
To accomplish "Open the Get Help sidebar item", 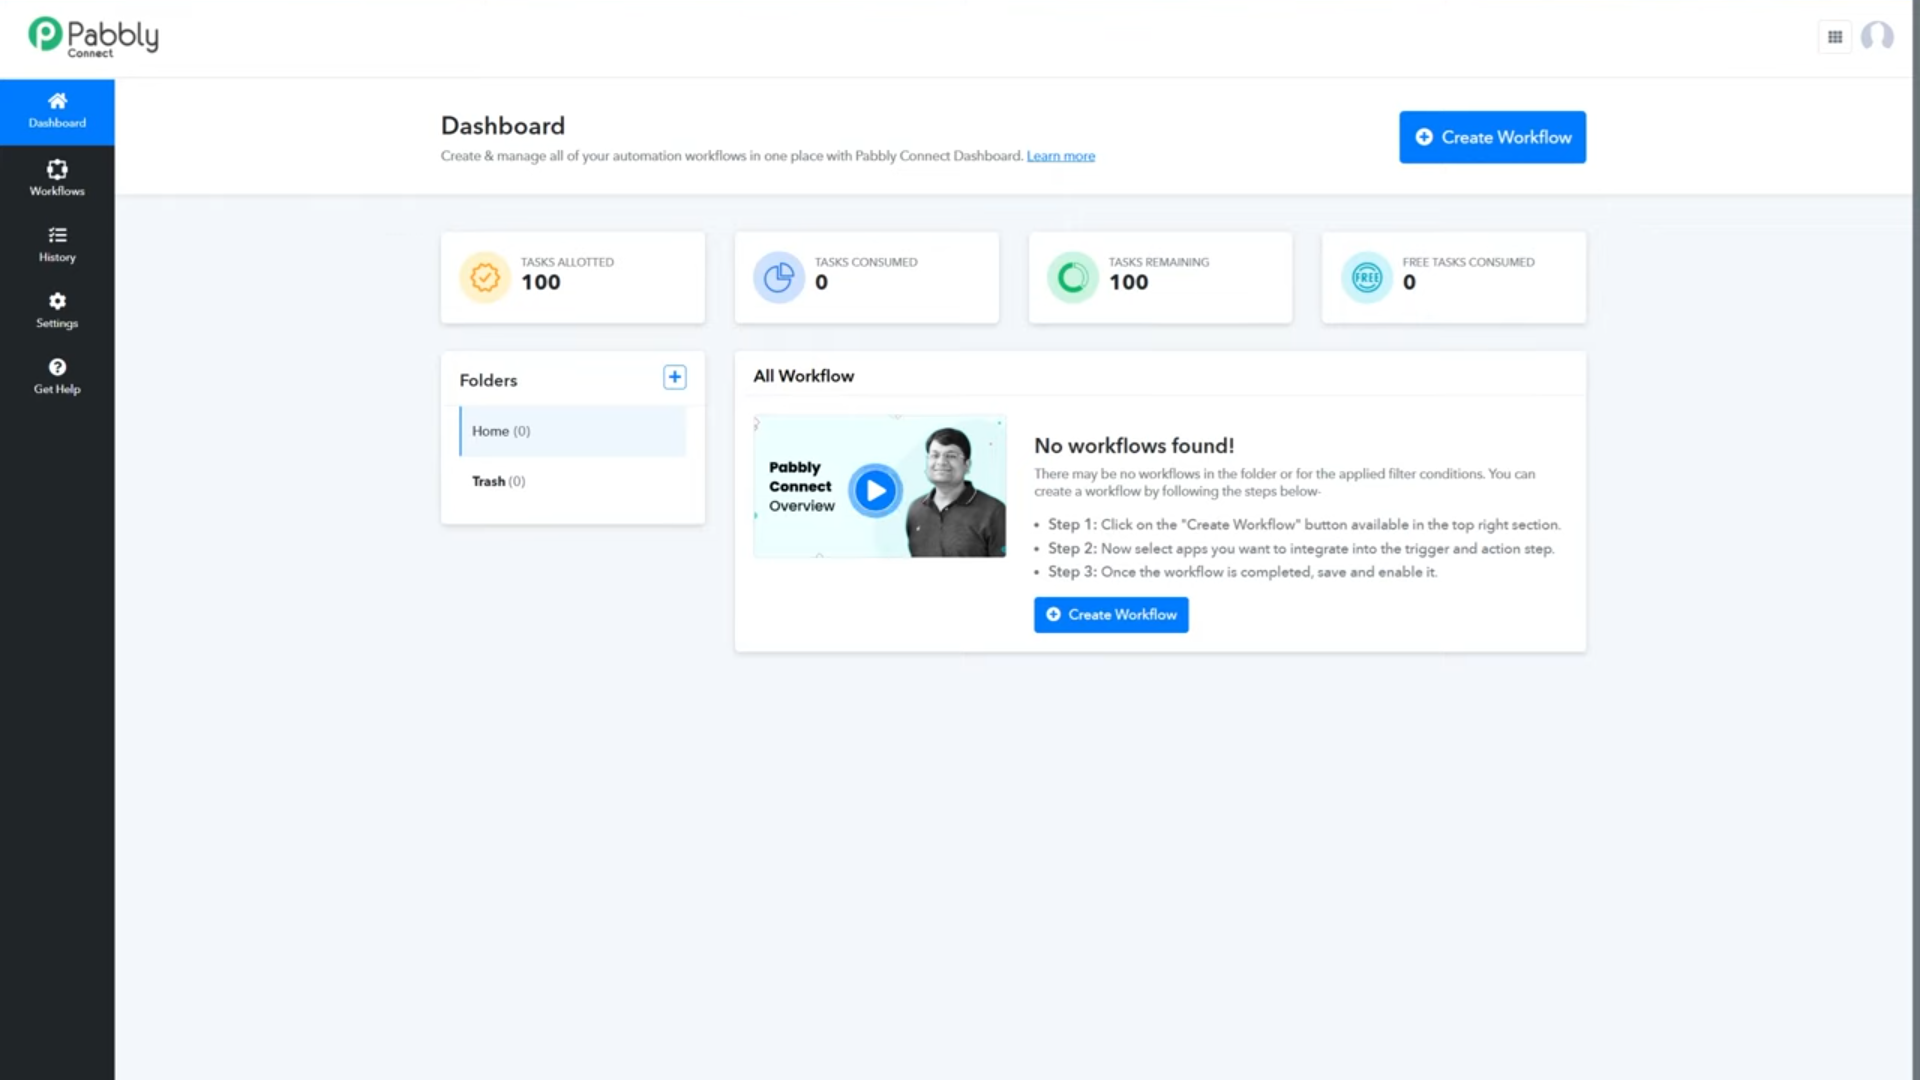I will pos(57,376).
